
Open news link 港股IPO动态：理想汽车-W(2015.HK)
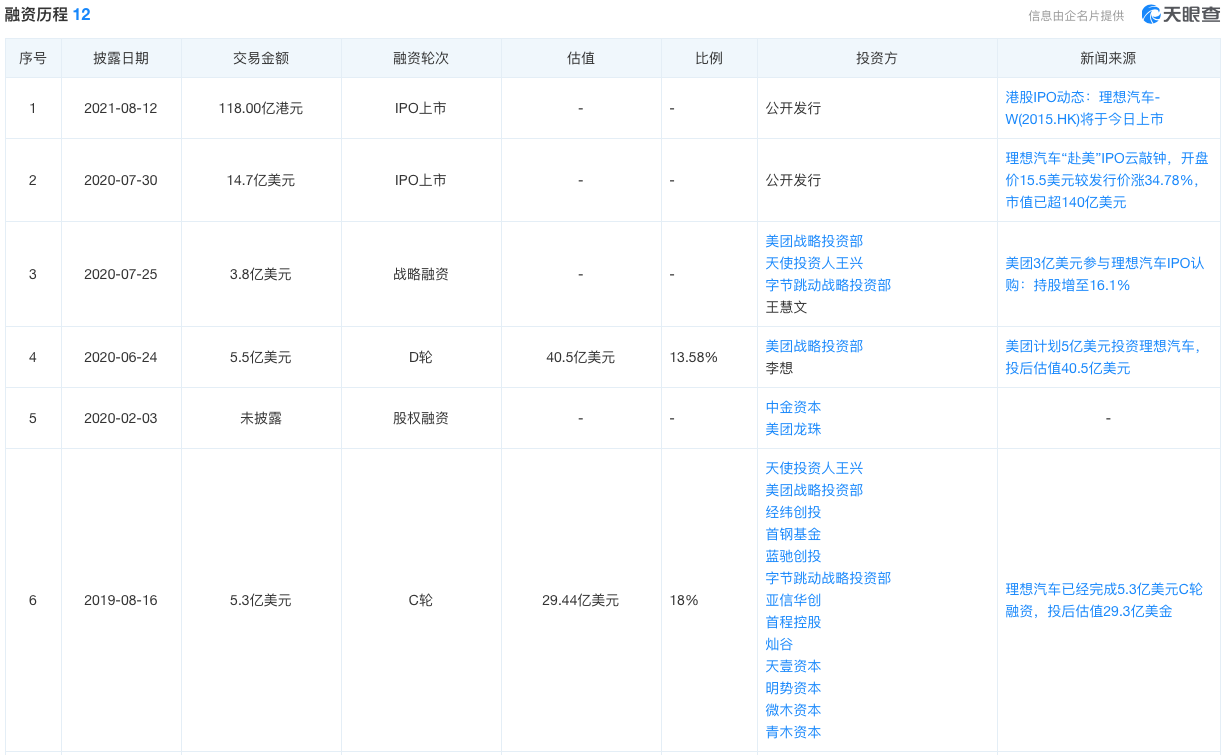tap(1085, 108)
